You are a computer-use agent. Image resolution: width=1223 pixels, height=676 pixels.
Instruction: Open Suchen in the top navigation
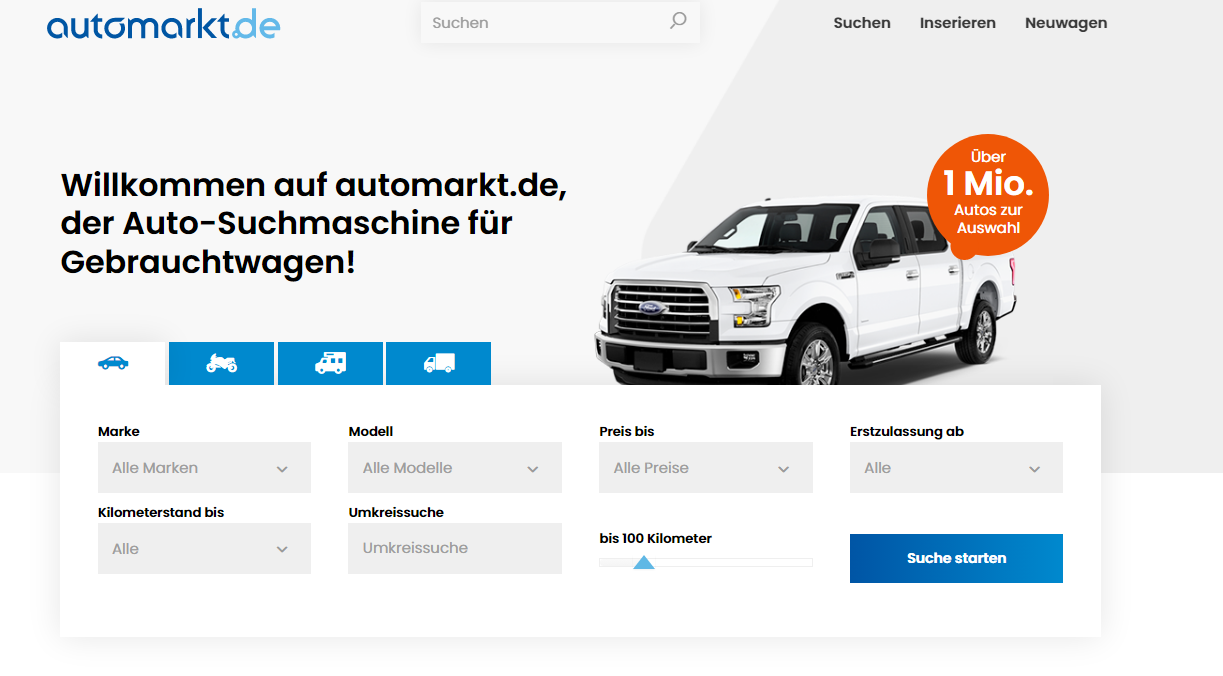click(x=861, y=23)
